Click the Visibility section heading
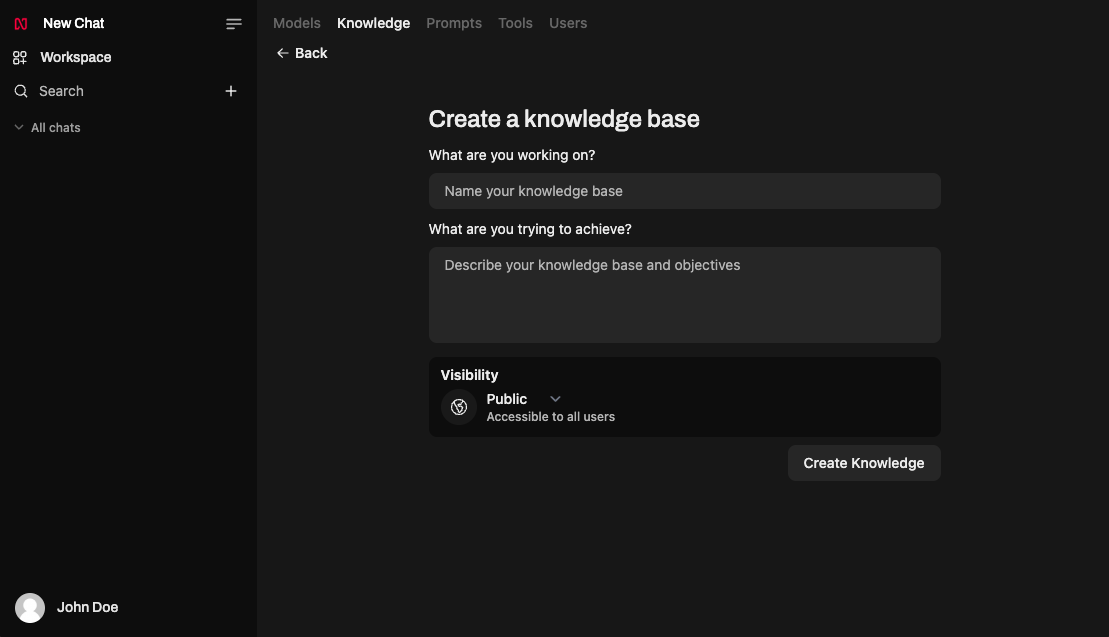 (x=469, y=375)
